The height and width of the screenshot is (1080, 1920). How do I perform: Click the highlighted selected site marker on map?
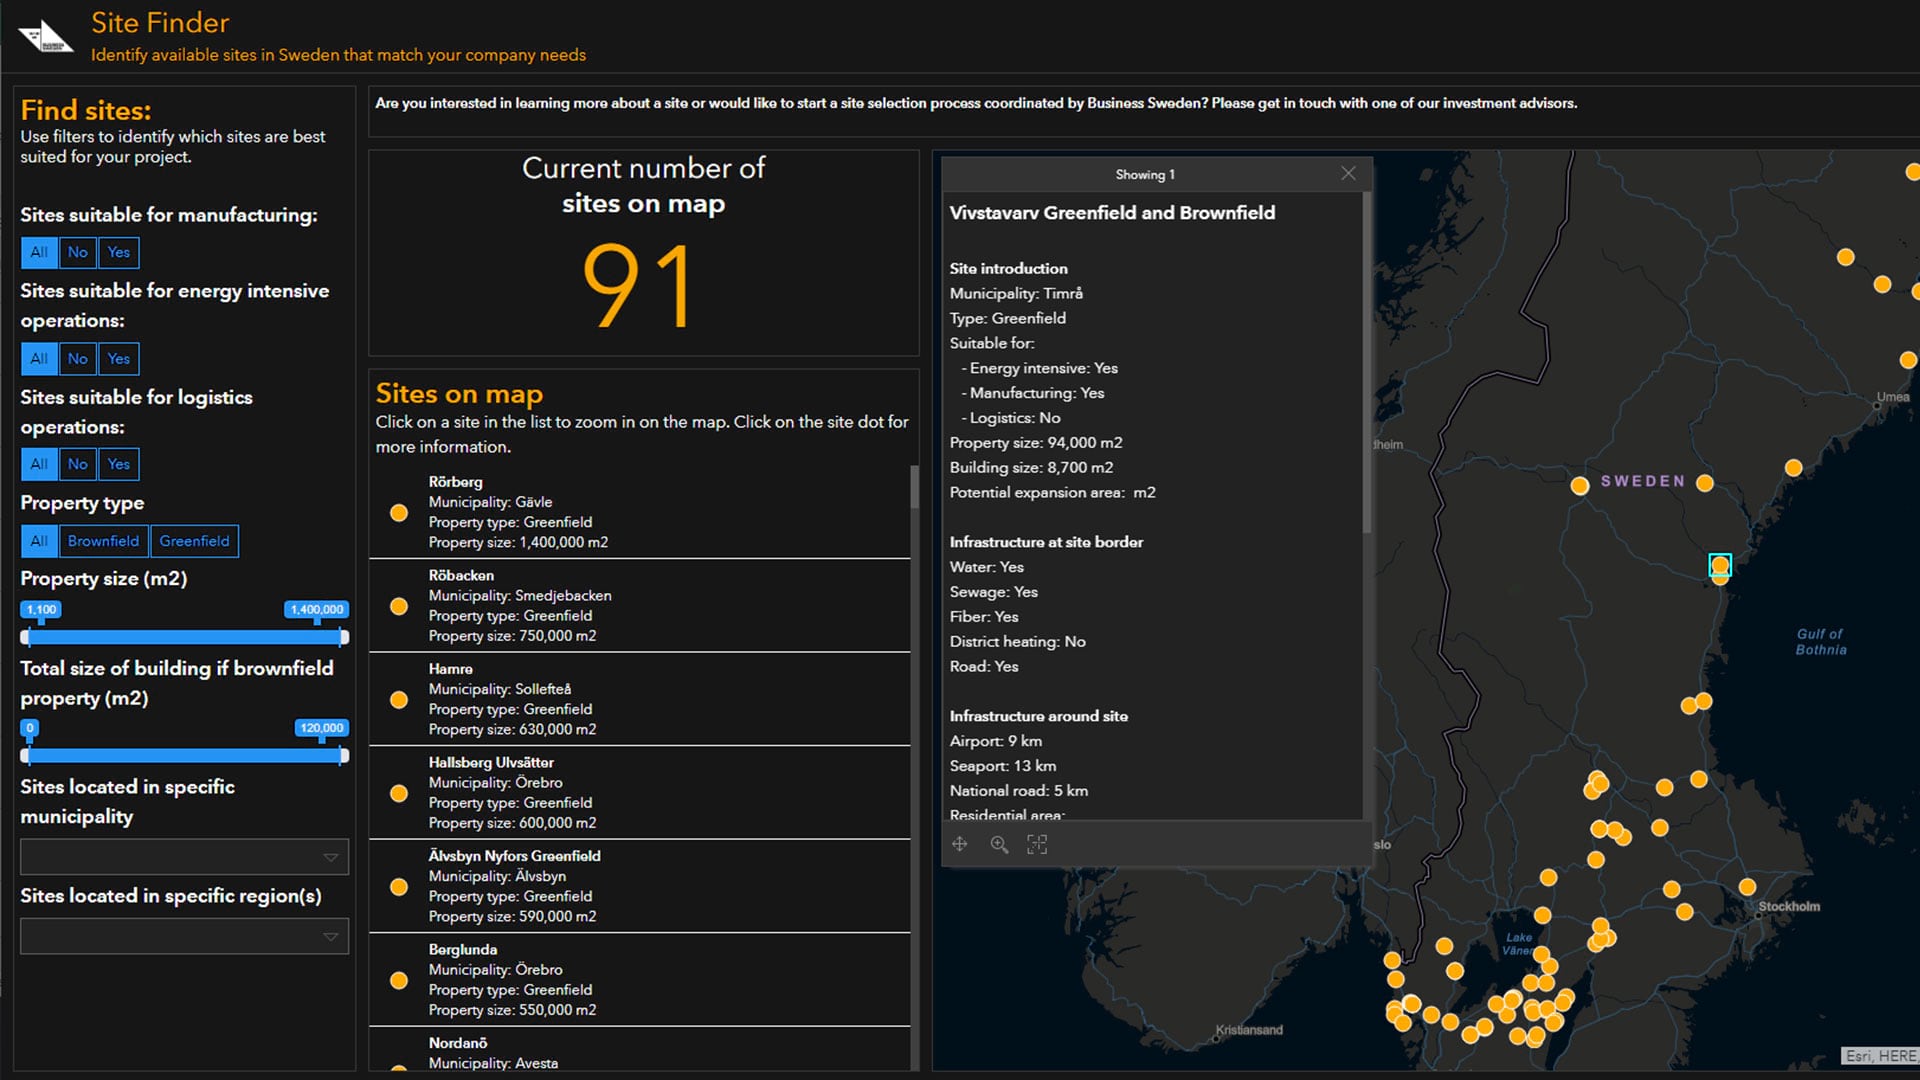click(1719, 566)
